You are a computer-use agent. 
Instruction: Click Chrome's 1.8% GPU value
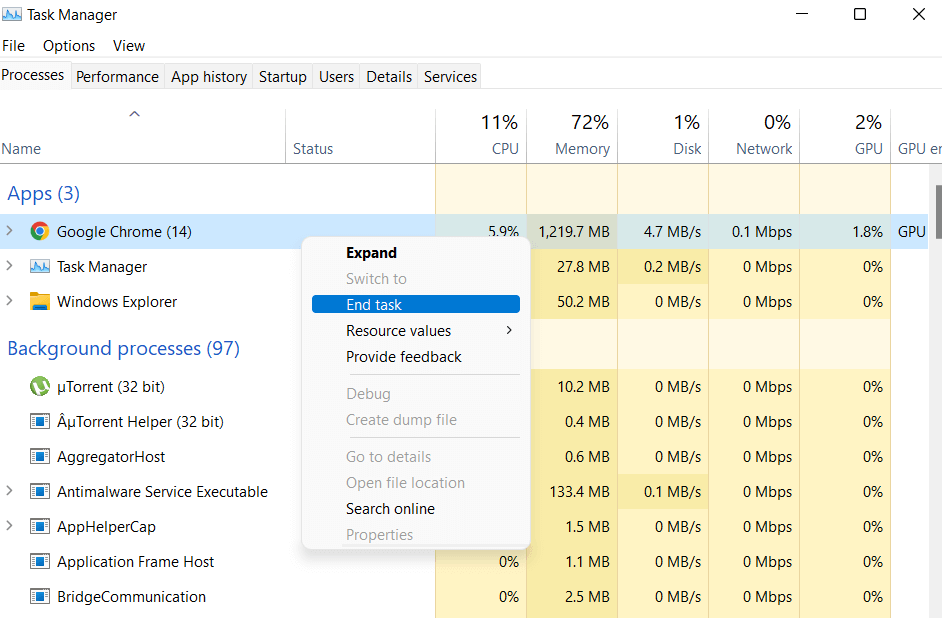pos(868,232)
